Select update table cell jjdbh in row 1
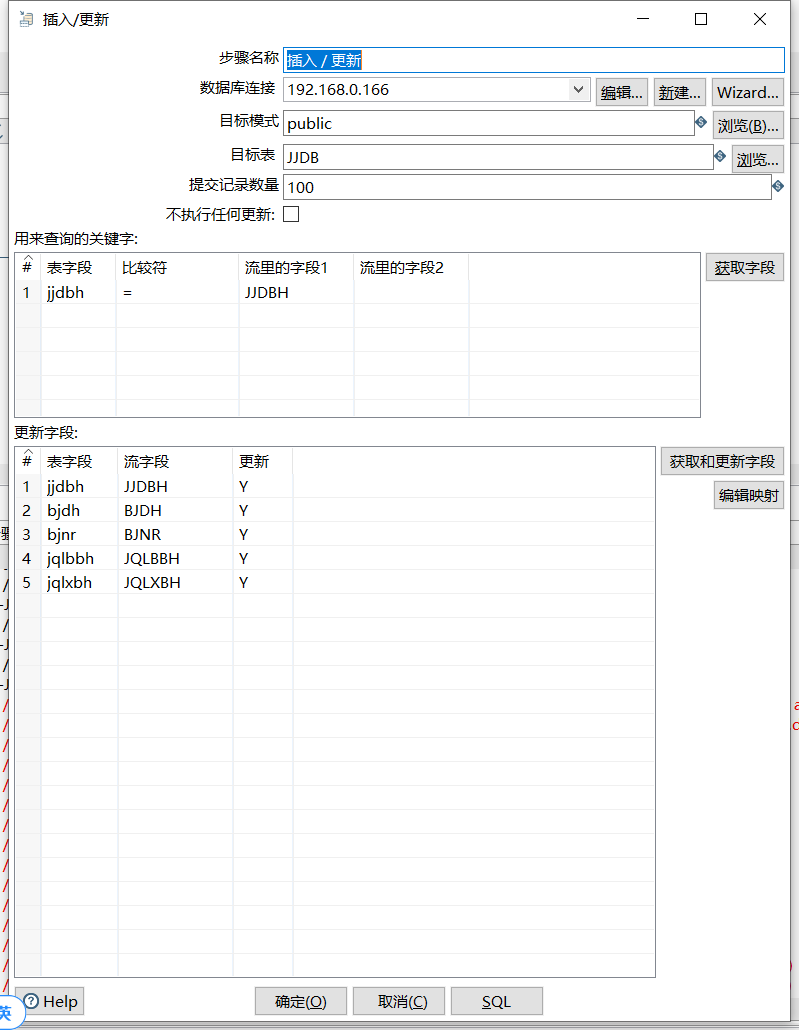The width and height of the screenshot is (799, 1030). tap(80, 486)
